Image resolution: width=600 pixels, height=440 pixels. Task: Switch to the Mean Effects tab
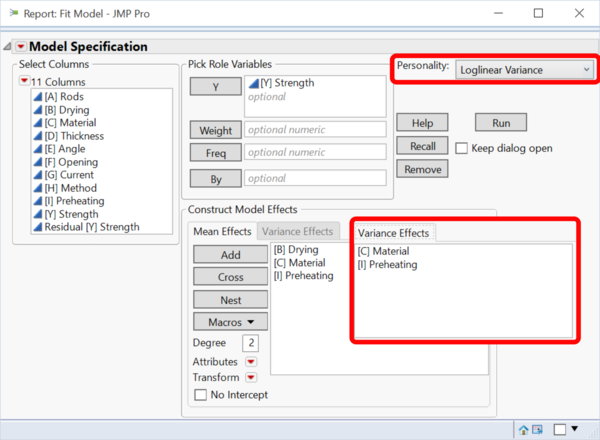click(x=221, y=232)
